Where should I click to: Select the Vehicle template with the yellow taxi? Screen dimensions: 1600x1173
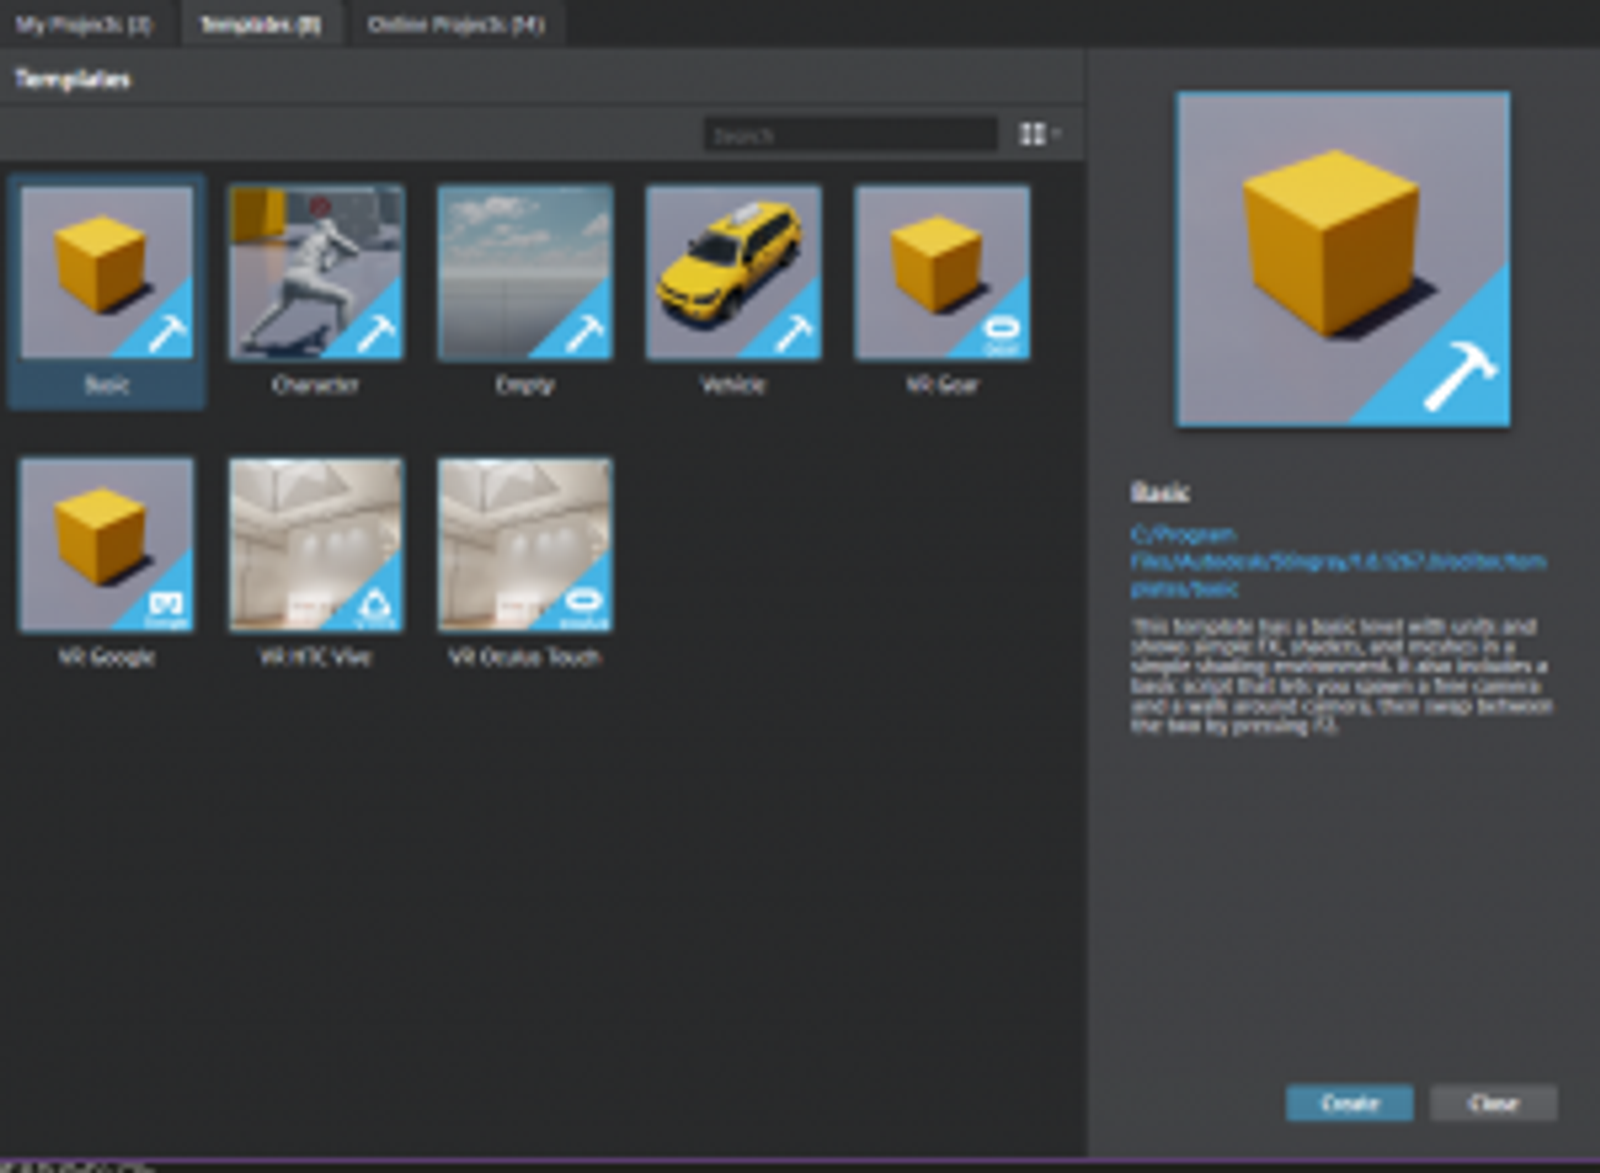[x=734, y=272]
